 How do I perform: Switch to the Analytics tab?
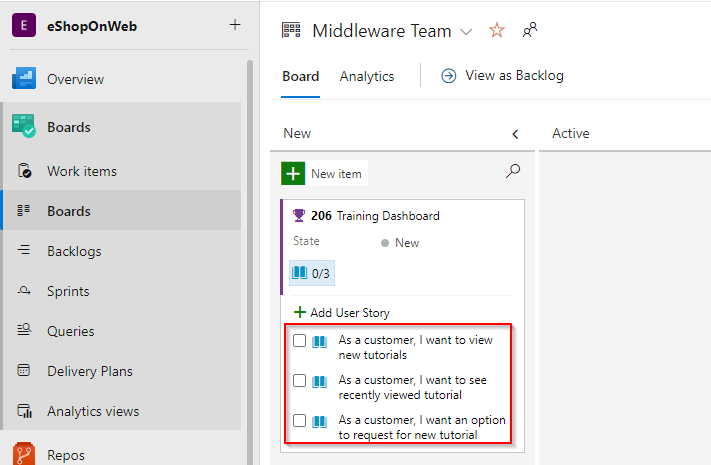[367, 76]
